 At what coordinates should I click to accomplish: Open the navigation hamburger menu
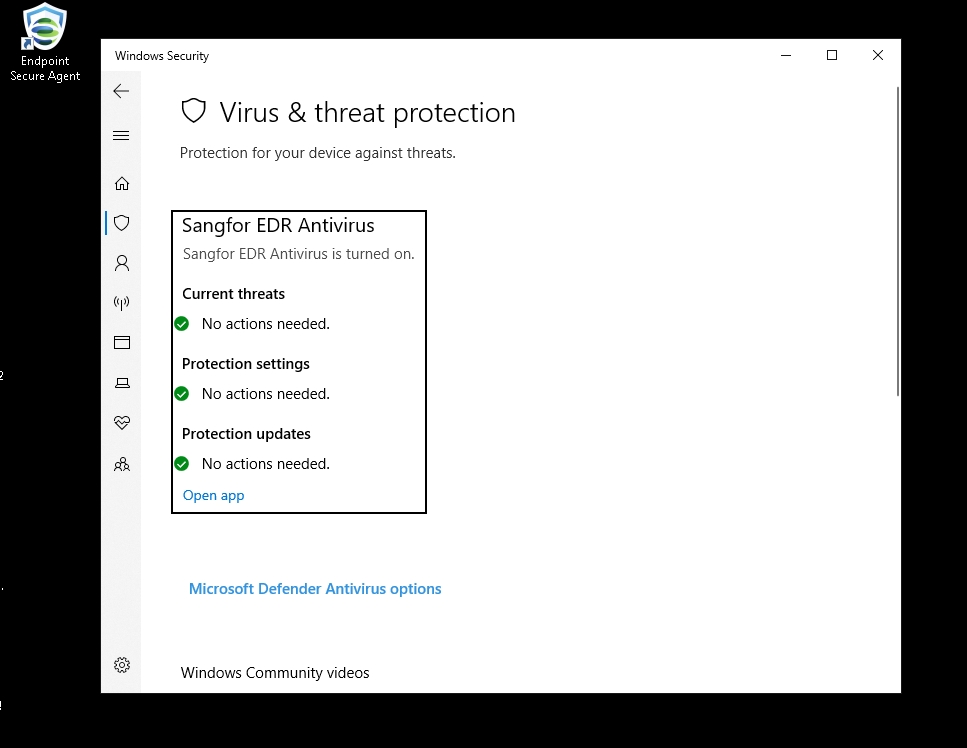(121, 135)
